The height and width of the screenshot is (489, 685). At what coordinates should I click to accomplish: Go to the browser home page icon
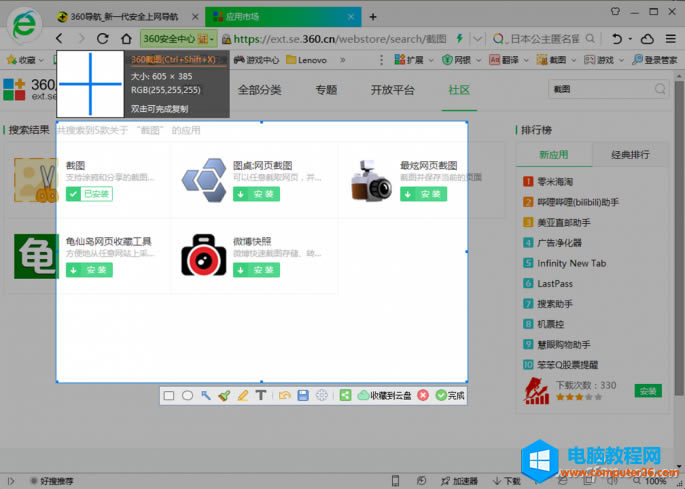click(127, 38)
